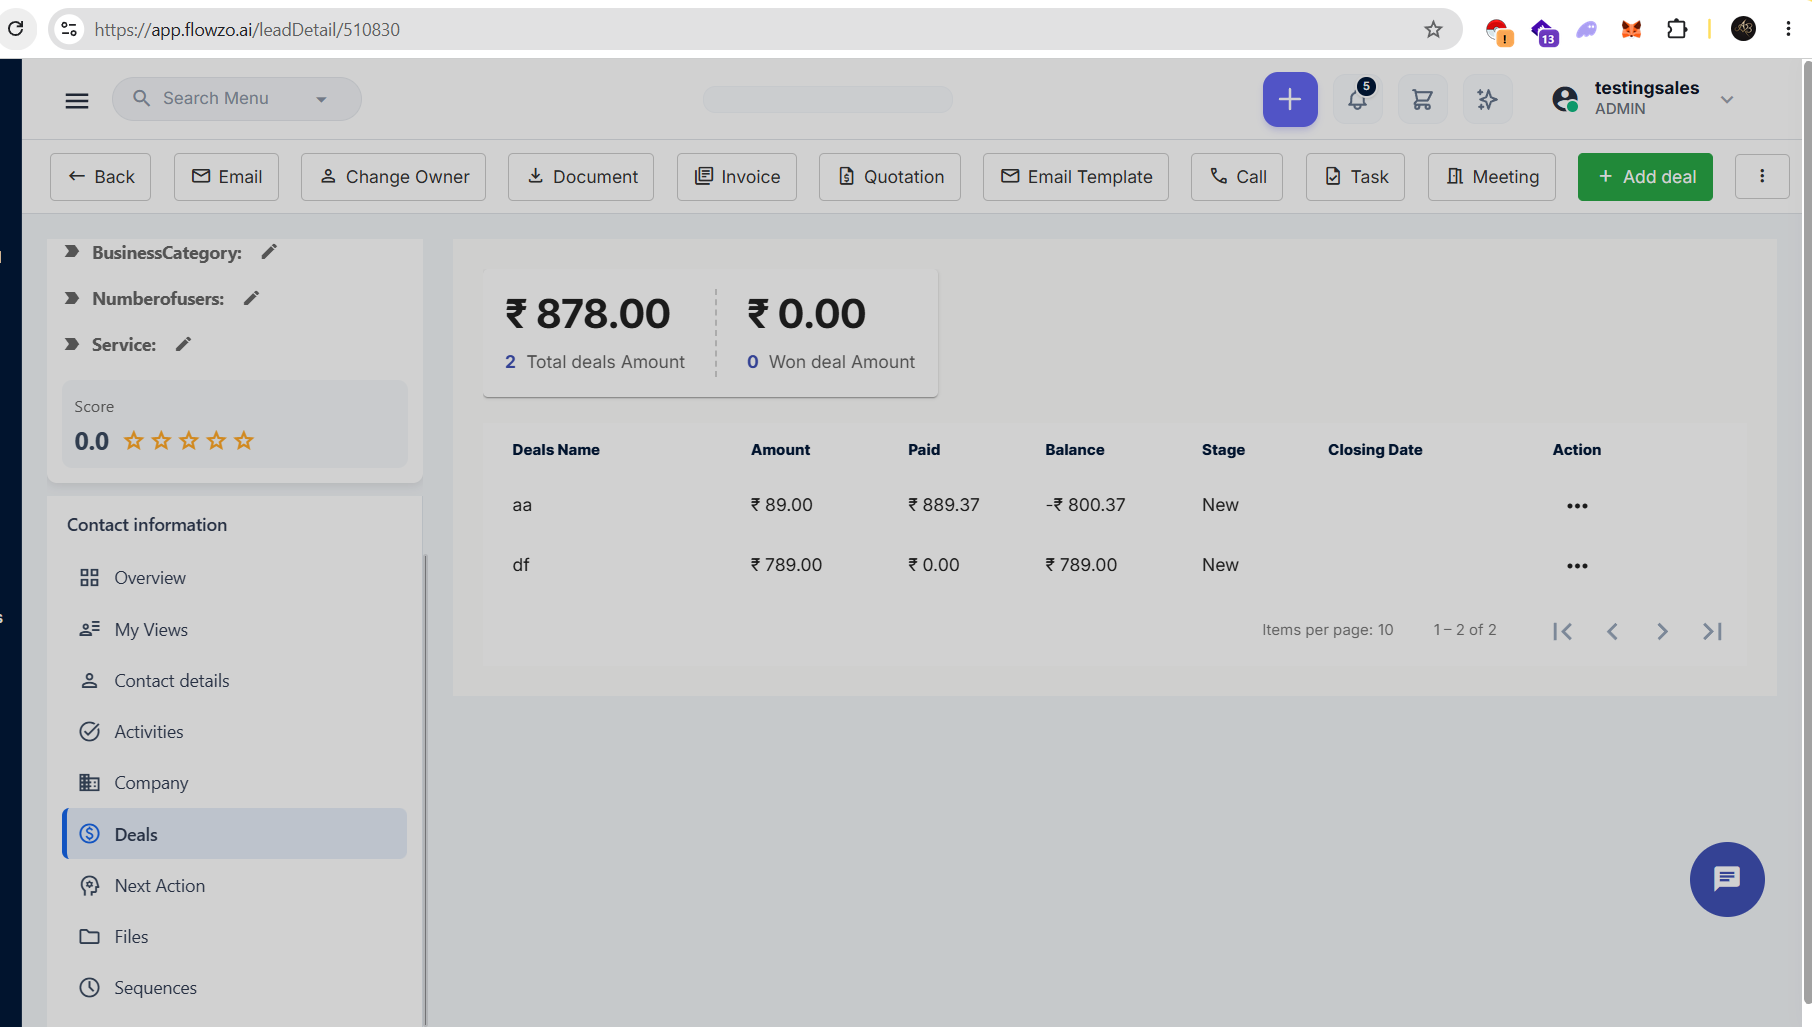Open the browser extensions puzzle icon
Image resolution: width=1812 pixels, height=1027 pixels.
coord(1677,29)
